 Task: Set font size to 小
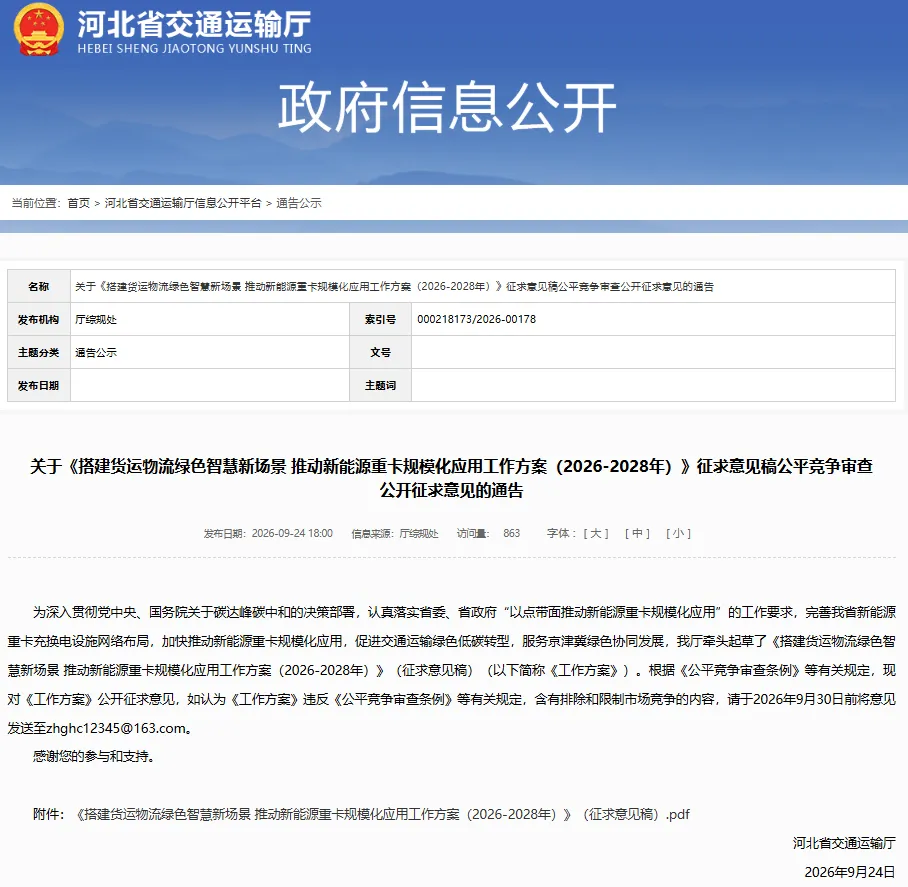(678, 533)
